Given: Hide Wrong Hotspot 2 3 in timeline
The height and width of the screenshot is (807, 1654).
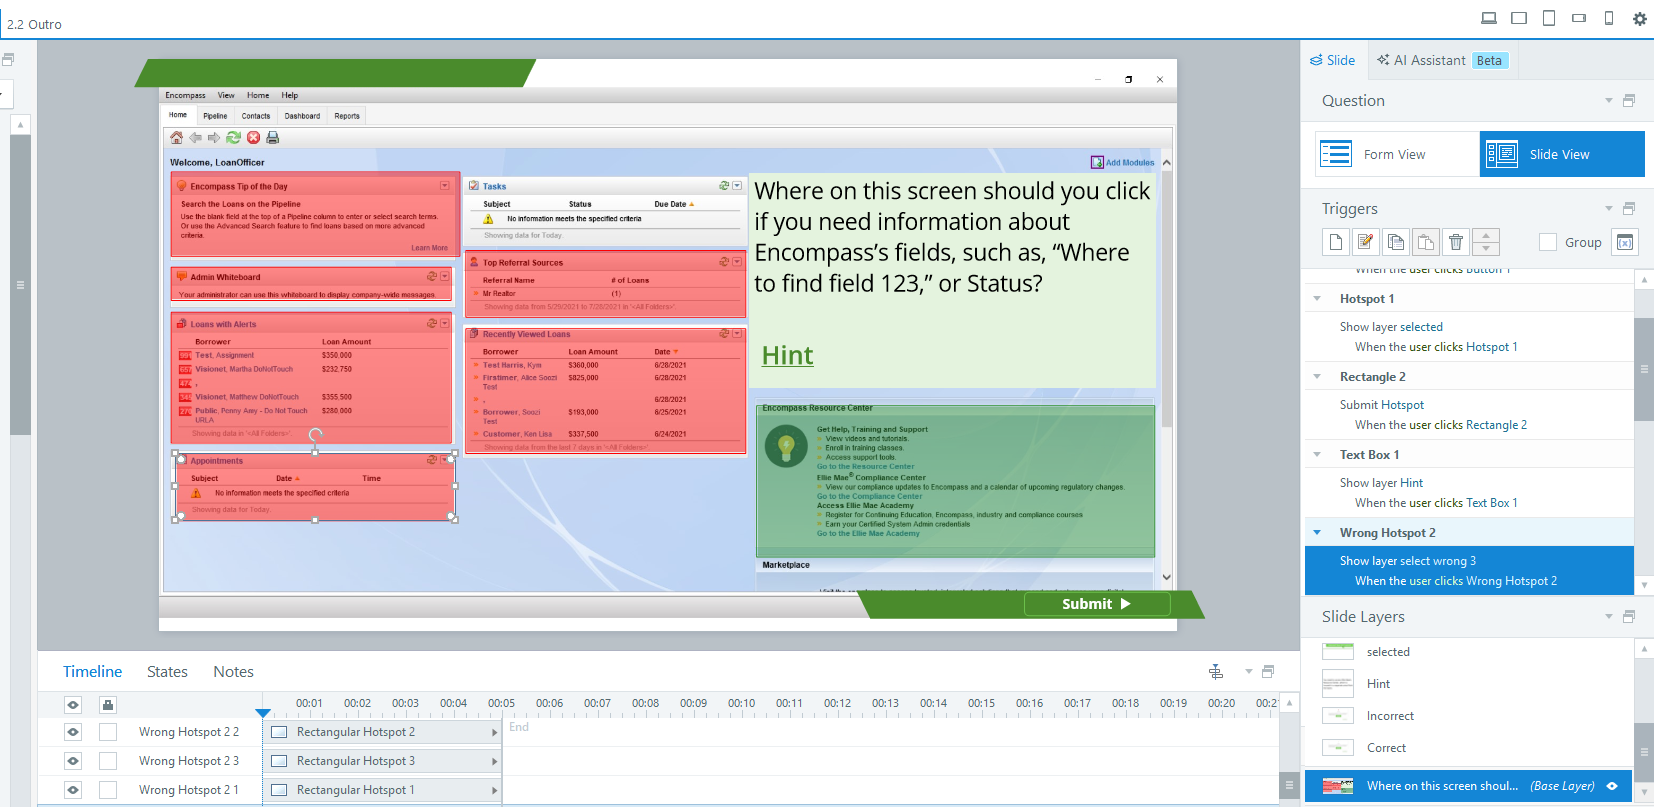Looking at the screenshot, I should (x=73, y=761).
